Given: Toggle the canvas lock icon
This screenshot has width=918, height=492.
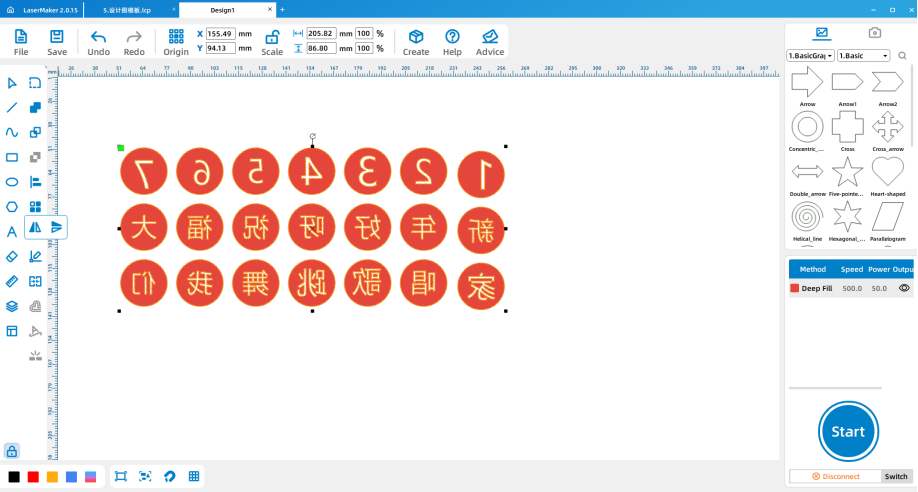Looking at the screenshot, I should [x=12, y=451].
